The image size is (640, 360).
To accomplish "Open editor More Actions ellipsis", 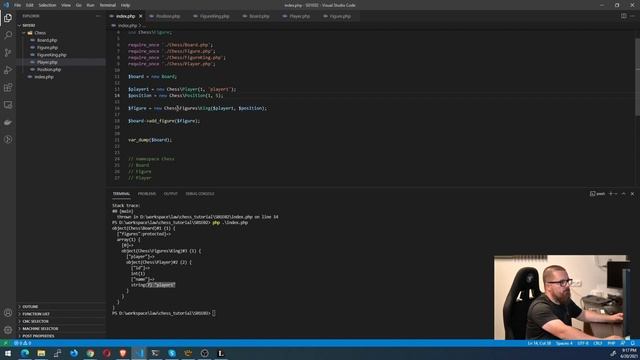I will pos(632,16).
